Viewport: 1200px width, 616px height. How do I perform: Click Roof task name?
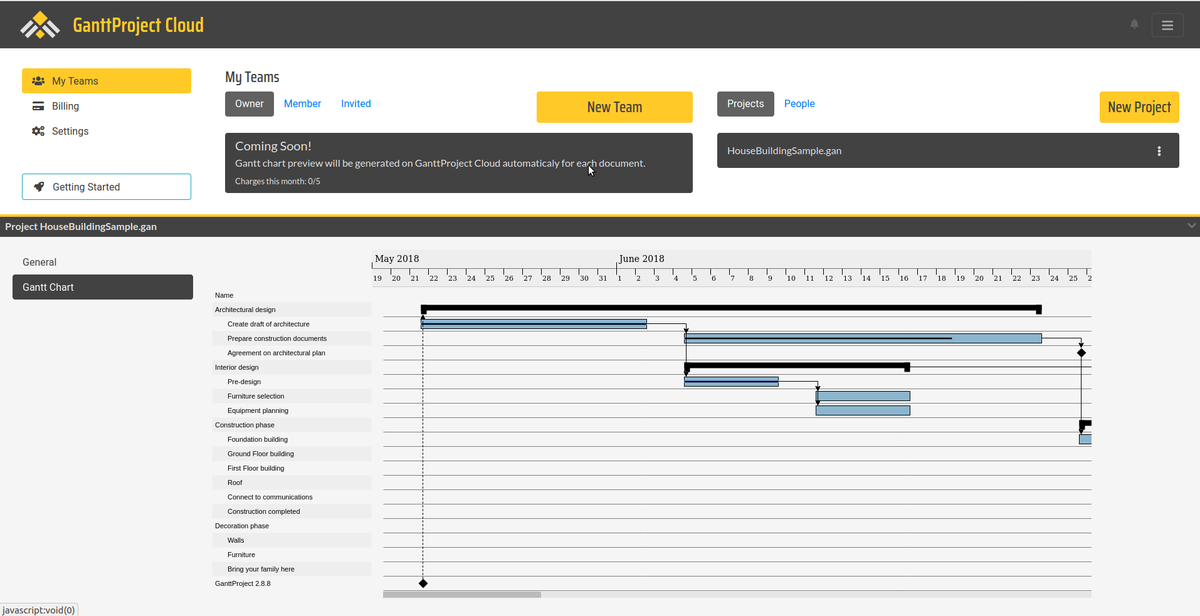(235, 482)
